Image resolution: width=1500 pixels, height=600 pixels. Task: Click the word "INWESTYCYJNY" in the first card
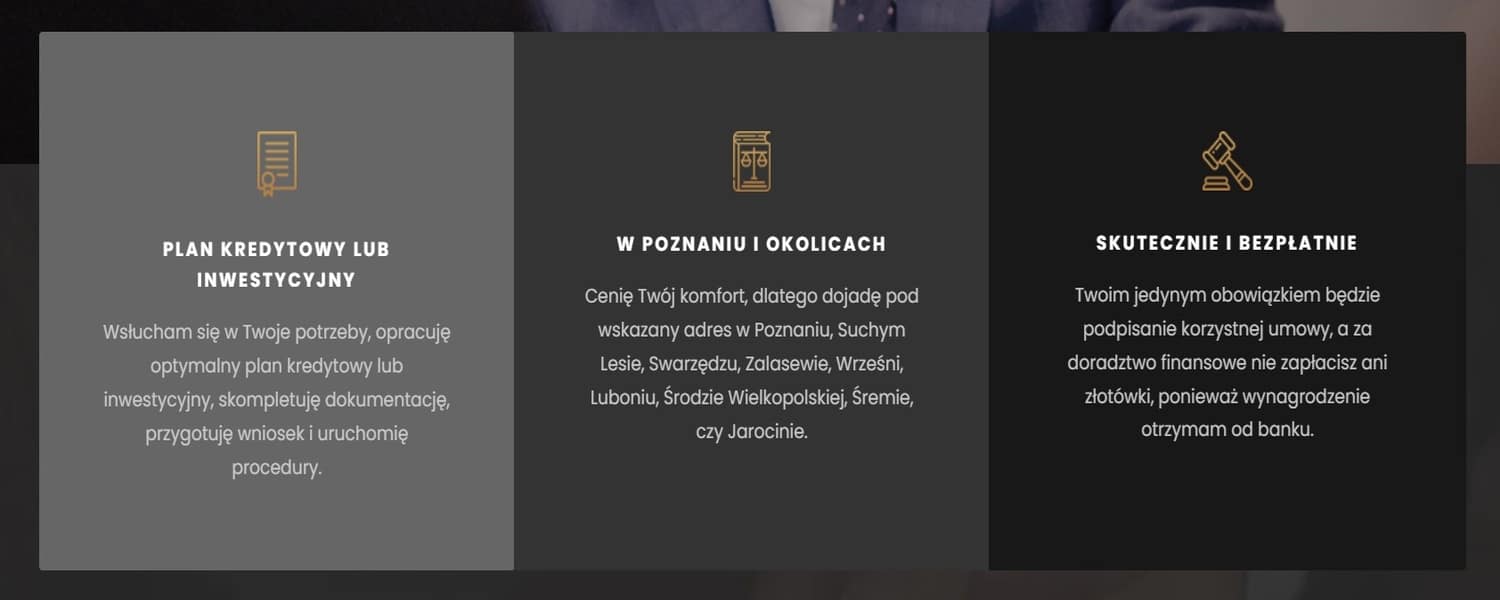pos(276,281)
